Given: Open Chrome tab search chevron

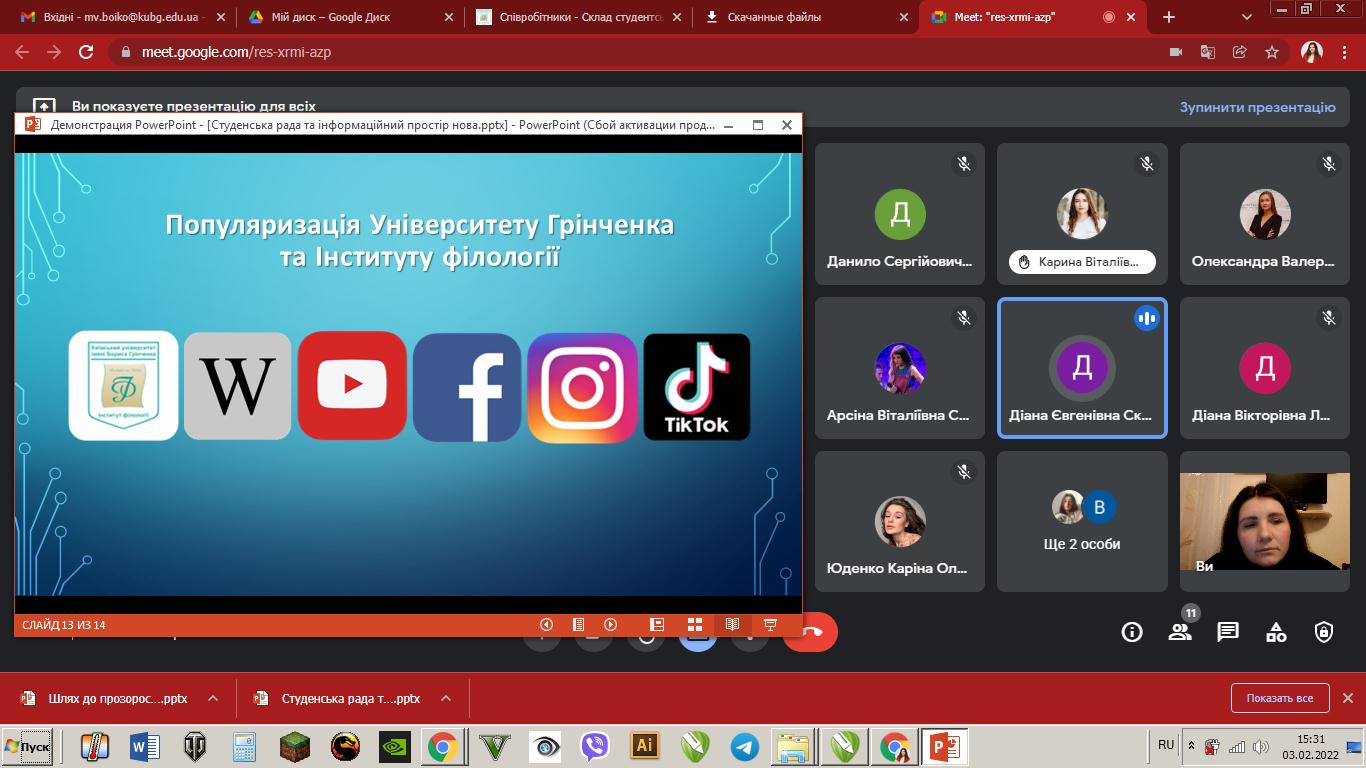Looking at the screenshot, I should click(1247, 17).
